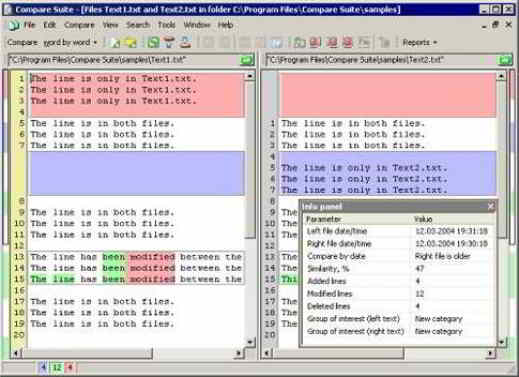Screen dimensions: 519x377
Task: Click the funnel-shaped toolbar icon right of green refresh
Action: tap(169, 43)
